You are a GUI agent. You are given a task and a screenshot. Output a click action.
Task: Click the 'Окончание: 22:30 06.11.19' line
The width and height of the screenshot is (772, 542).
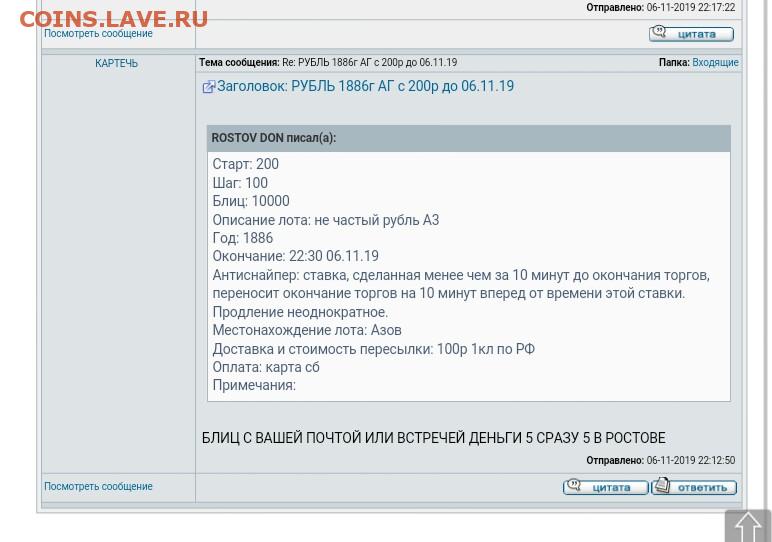tap(295, 256)
